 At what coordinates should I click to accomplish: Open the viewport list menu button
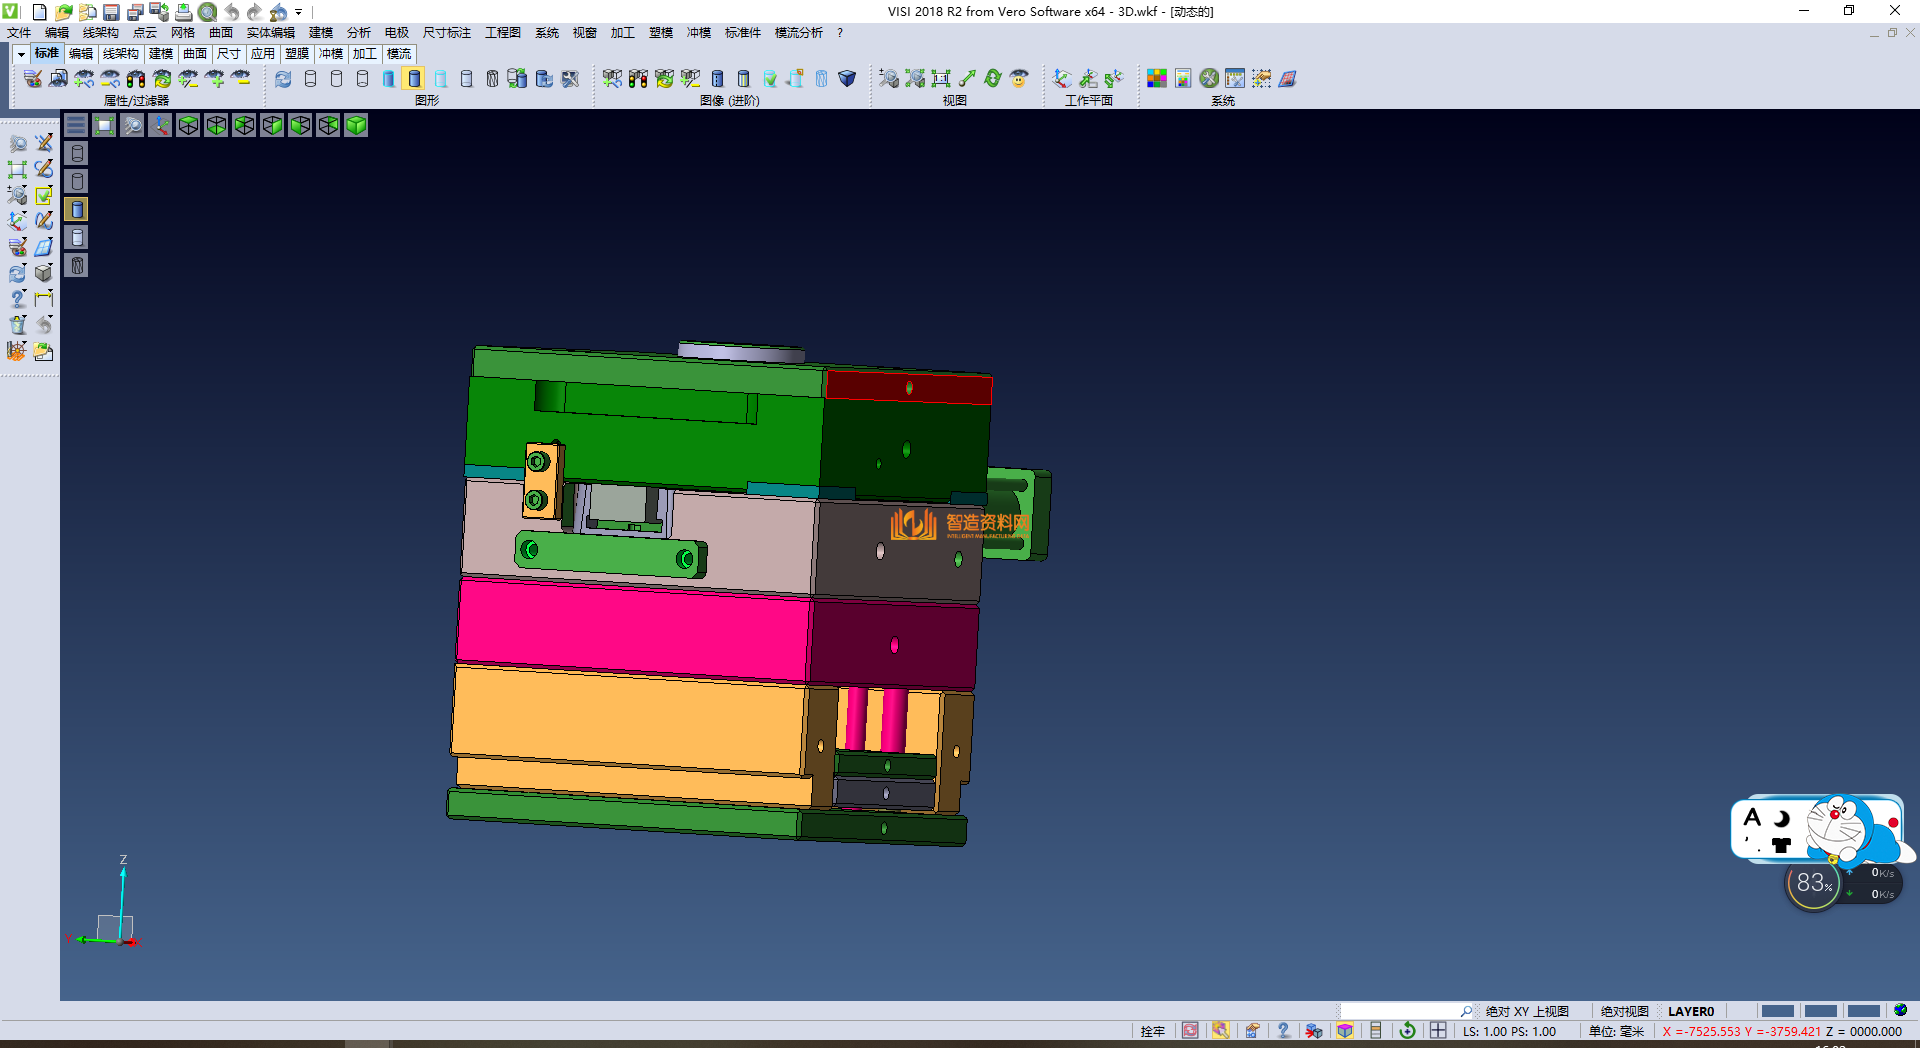point(76,125)
